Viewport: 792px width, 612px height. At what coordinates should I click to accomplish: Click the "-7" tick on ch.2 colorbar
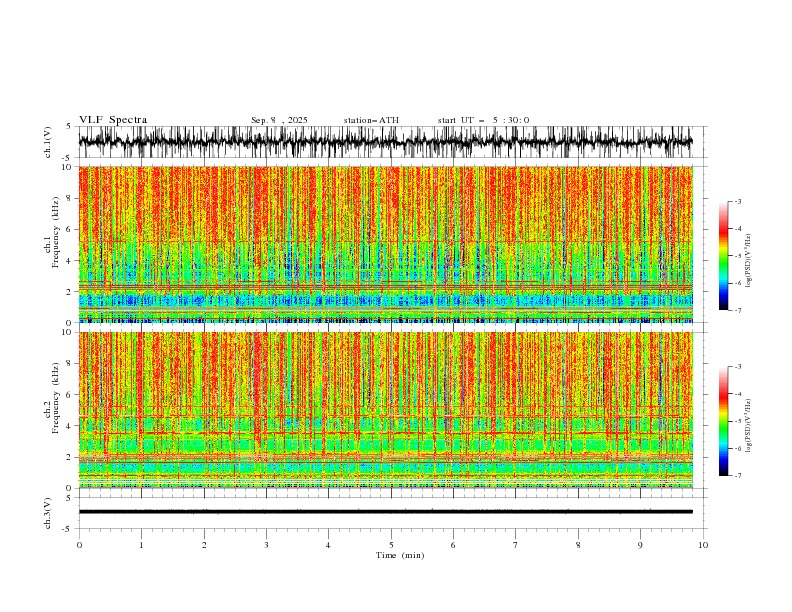pos(738,476)
